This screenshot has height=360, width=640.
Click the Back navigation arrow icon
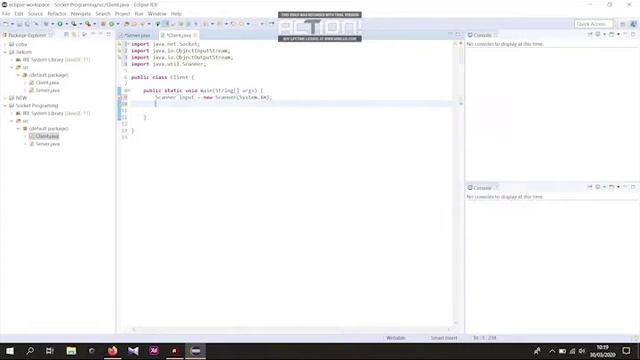click(242, 24)
